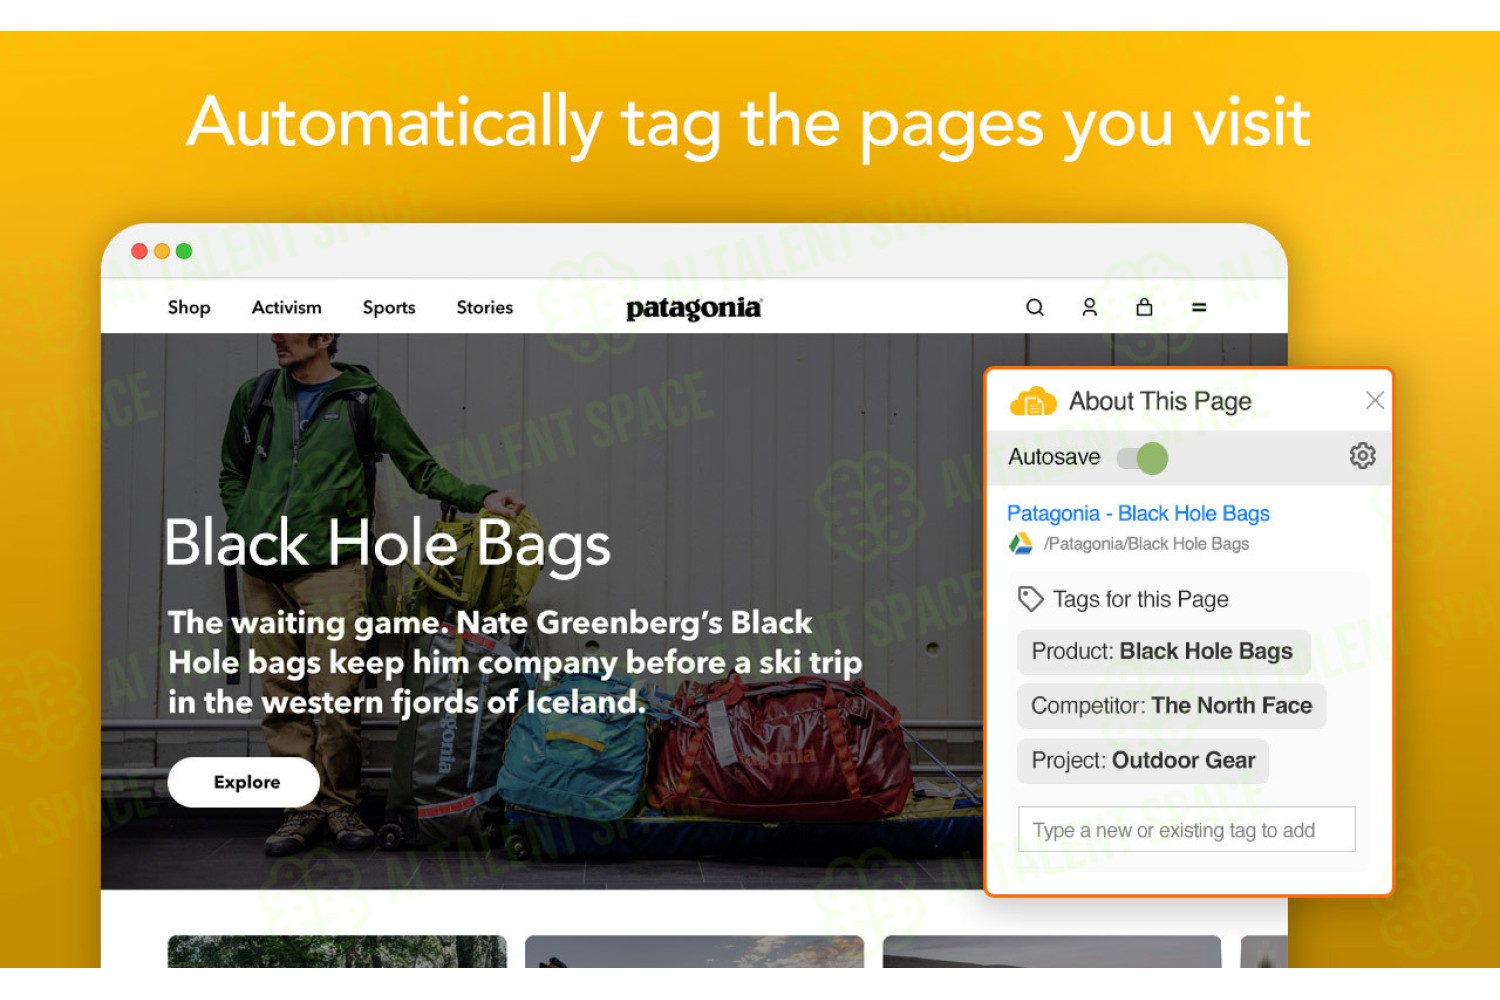Open the Patagonia - Black Hole Bags link
The height and width of the screenshot is (1000, 1500).
(1138, 514)
